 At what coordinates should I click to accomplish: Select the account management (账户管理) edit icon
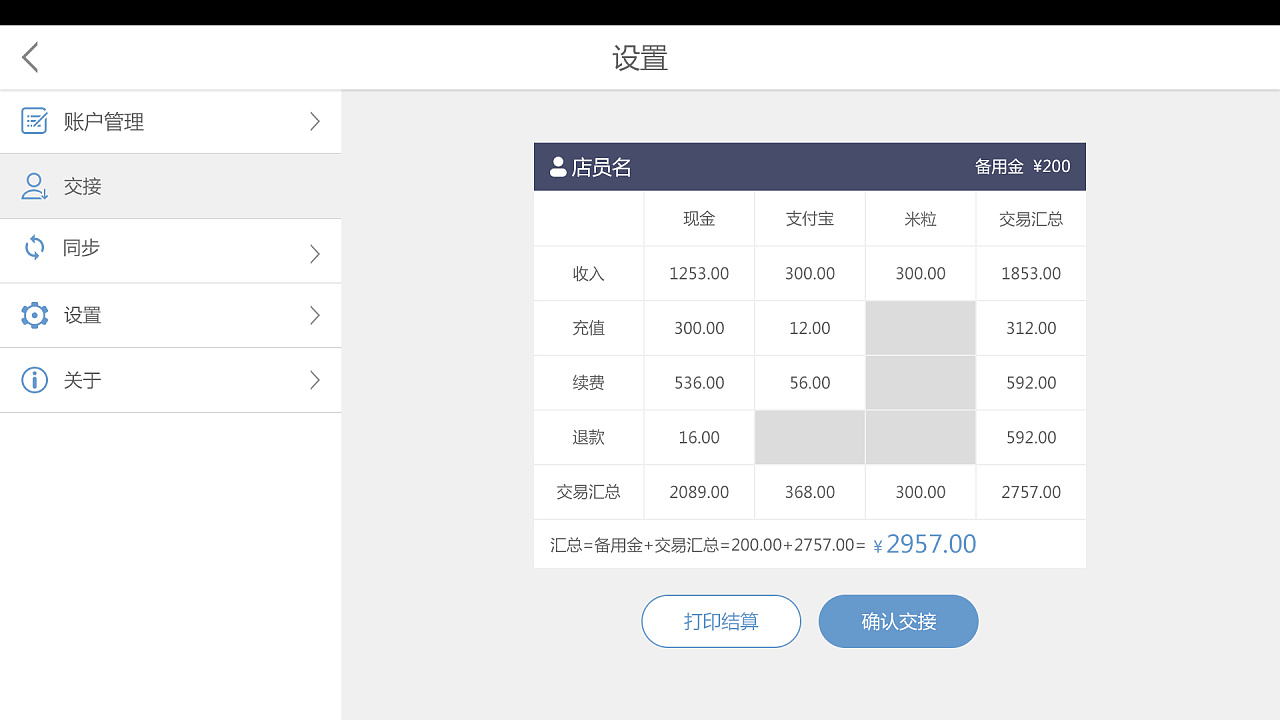34,121
